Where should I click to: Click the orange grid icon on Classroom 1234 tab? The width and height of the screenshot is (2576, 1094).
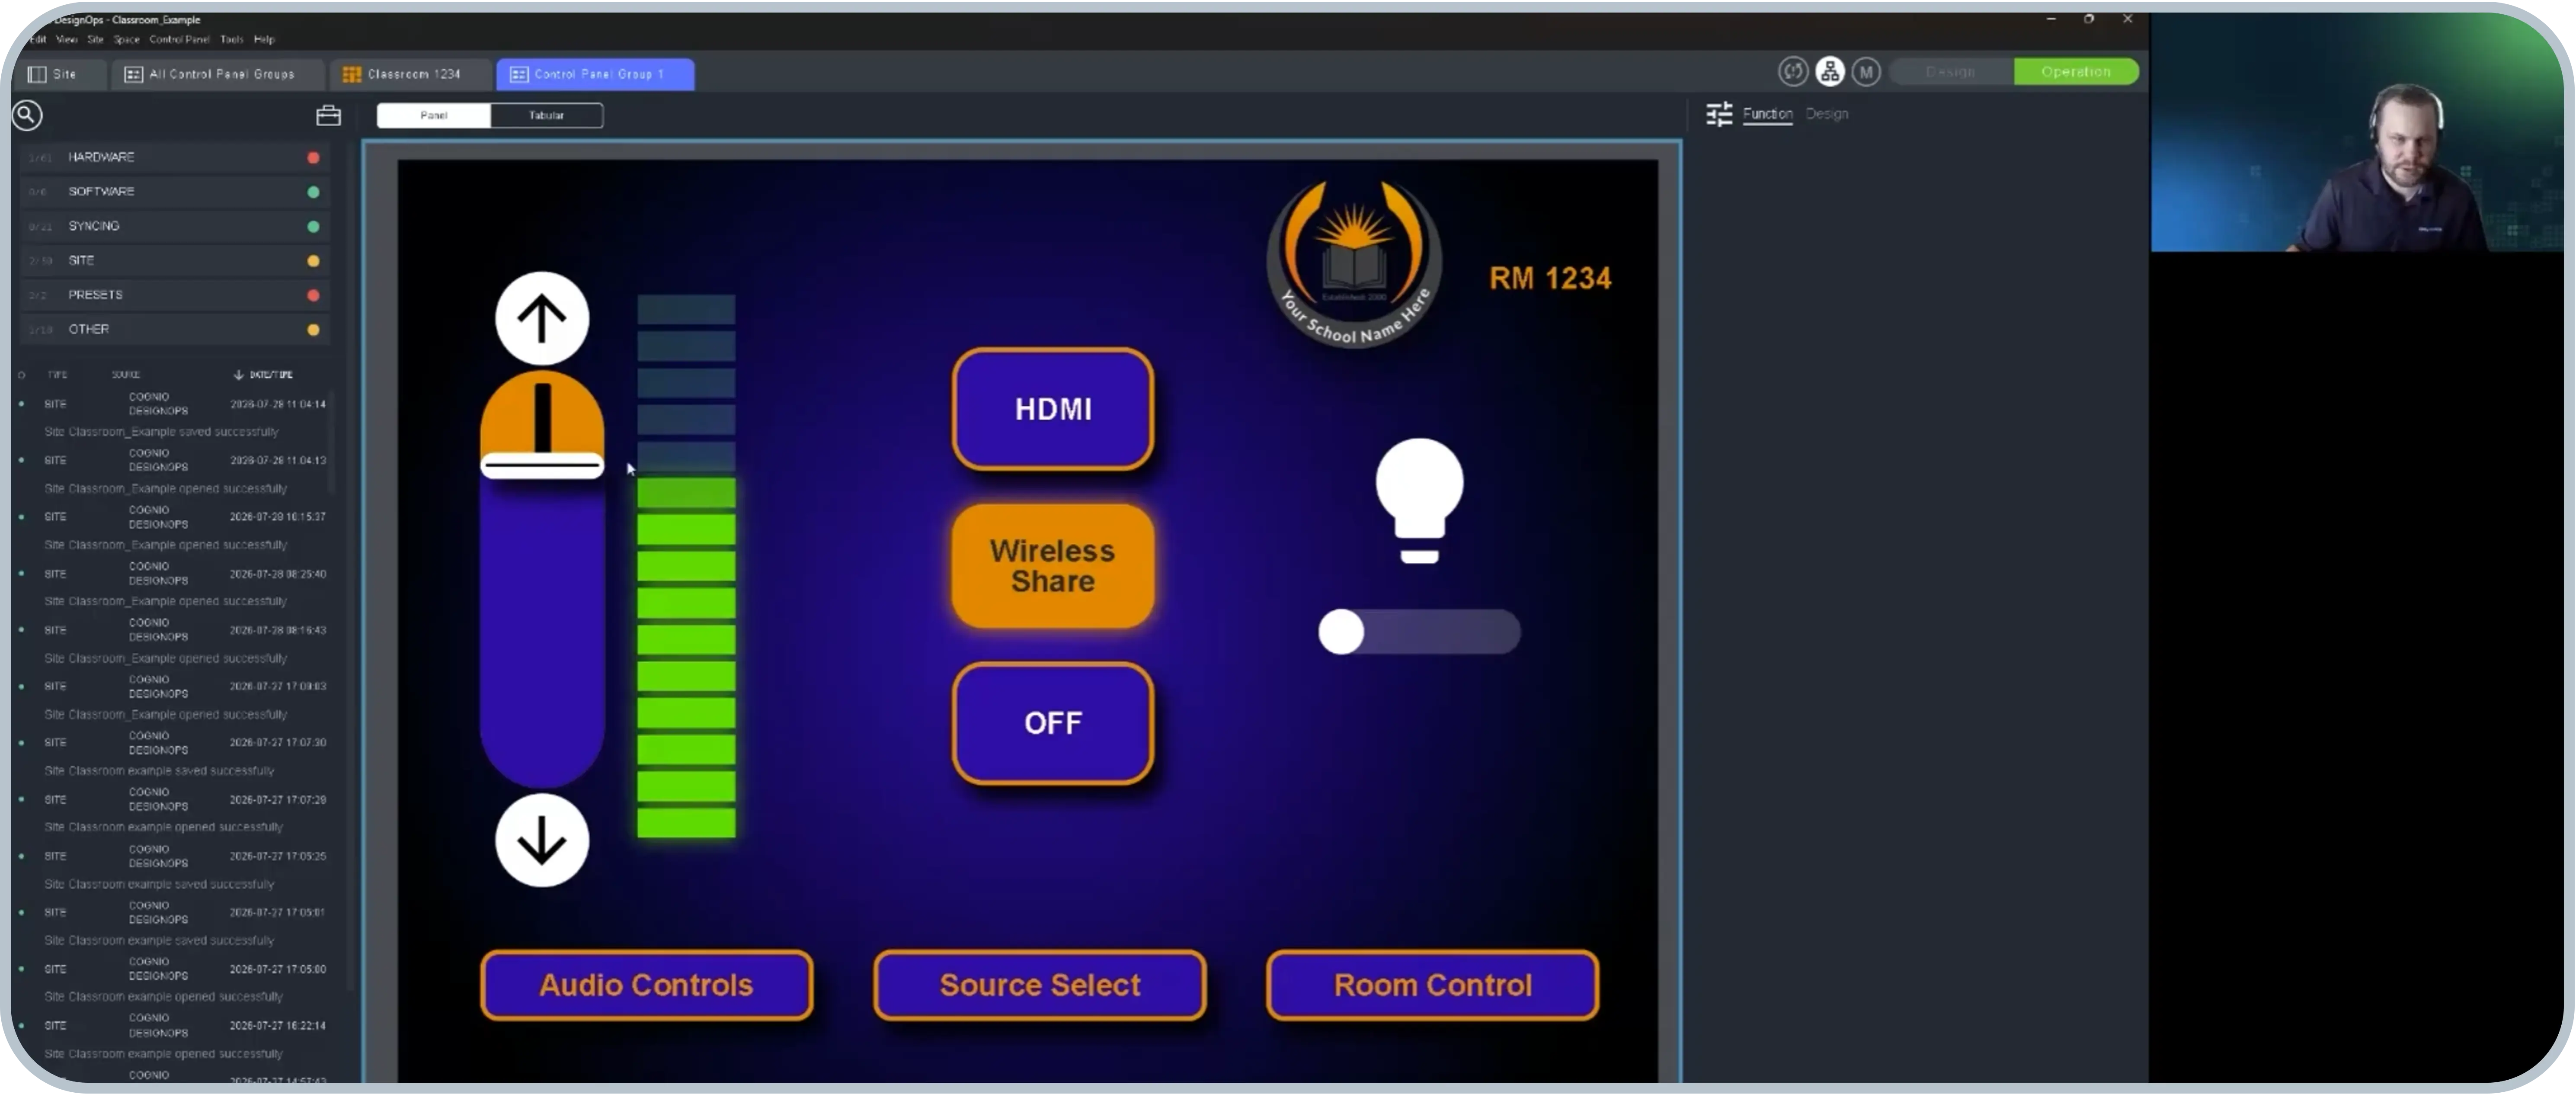point(351,74)
